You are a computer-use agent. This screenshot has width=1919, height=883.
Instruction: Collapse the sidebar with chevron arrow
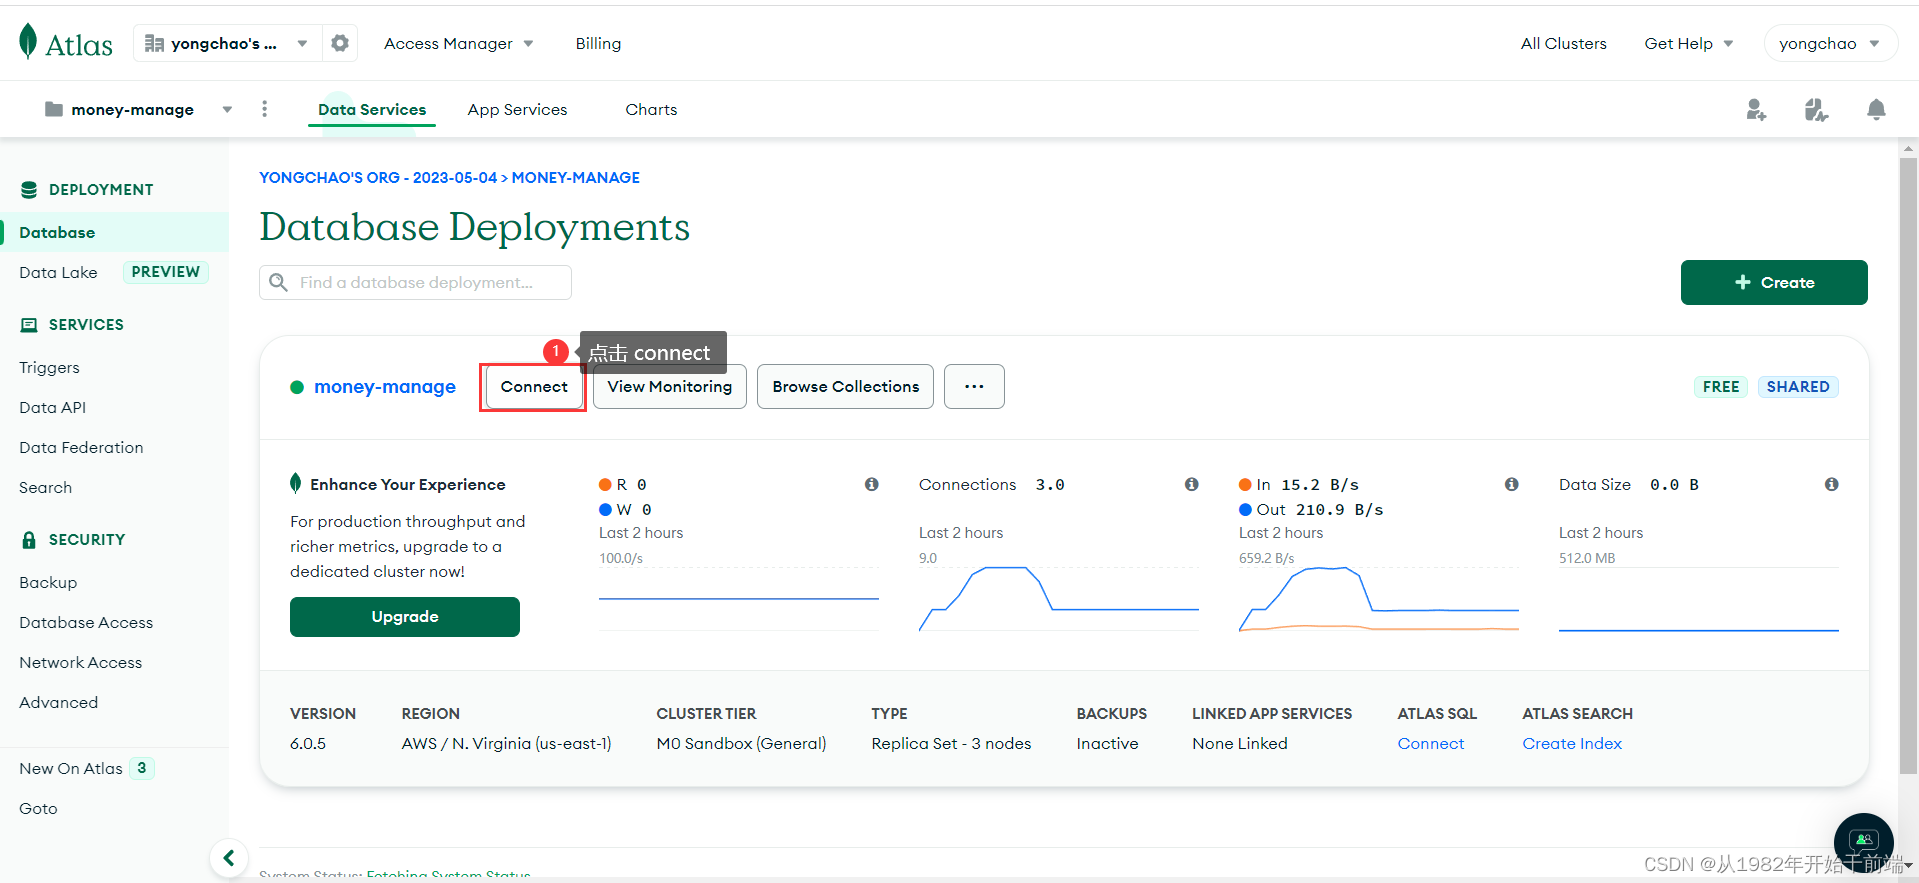click(x=229, y=858)
